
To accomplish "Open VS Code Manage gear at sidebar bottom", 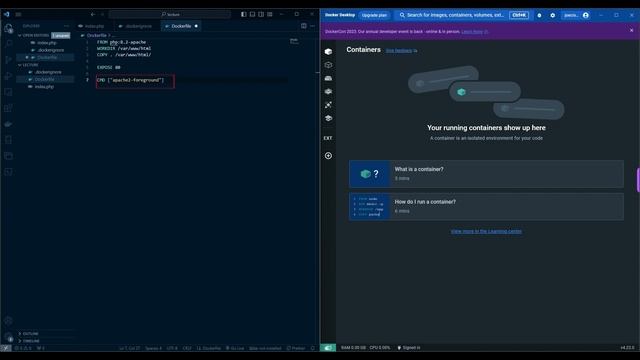I will click(8, 337).
